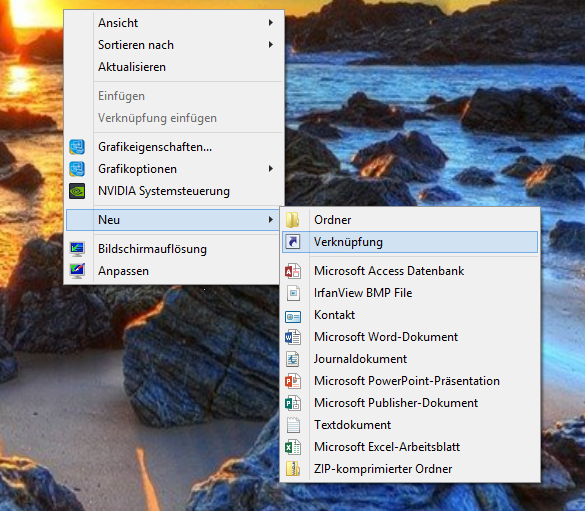This screenshot has width=585, height=511.
Task: Open the Neu submenu arrow
Action: tap(270, 220)
